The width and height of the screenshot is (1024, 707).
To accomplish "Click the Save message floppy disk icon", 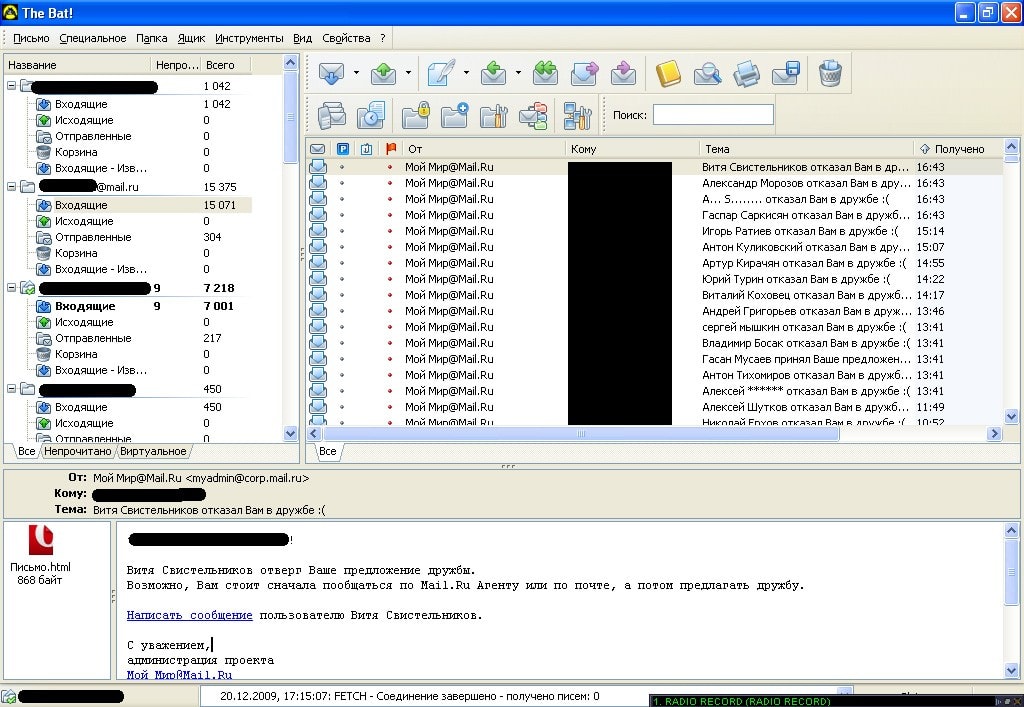I will coord(786,74).
